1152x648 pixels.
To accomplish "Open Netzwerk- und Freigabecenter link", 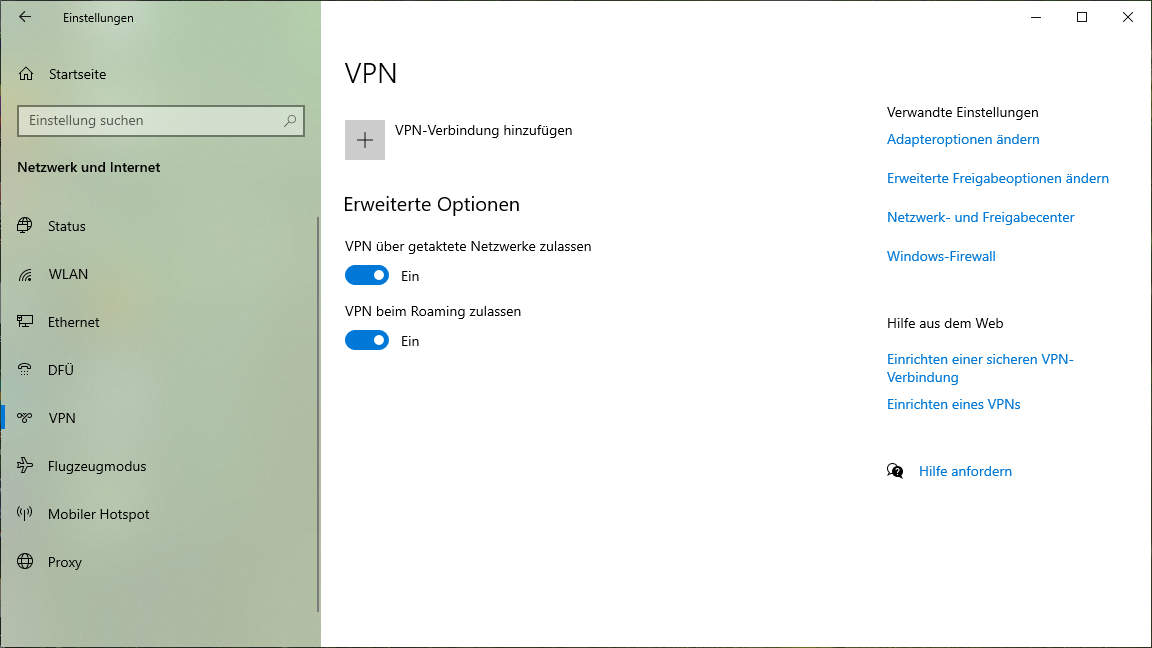I will pos(980,218).
